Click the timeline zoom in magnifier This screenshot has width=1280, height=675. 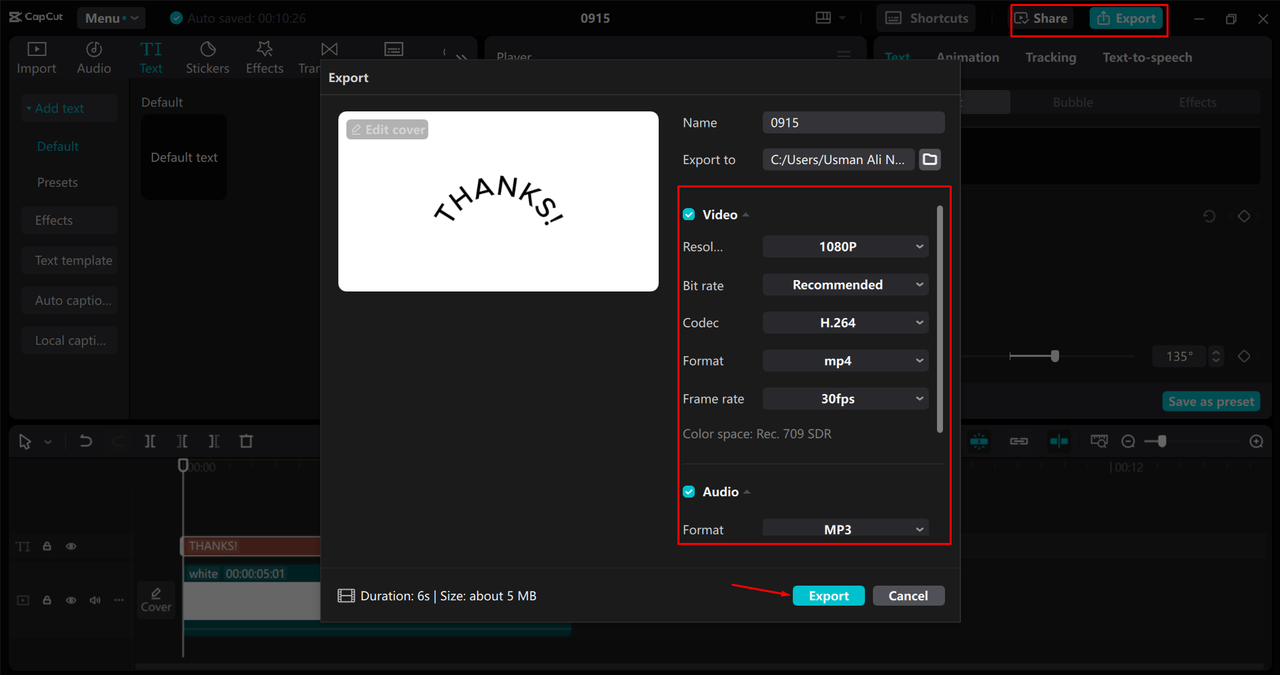click(x=1256, y=441)
